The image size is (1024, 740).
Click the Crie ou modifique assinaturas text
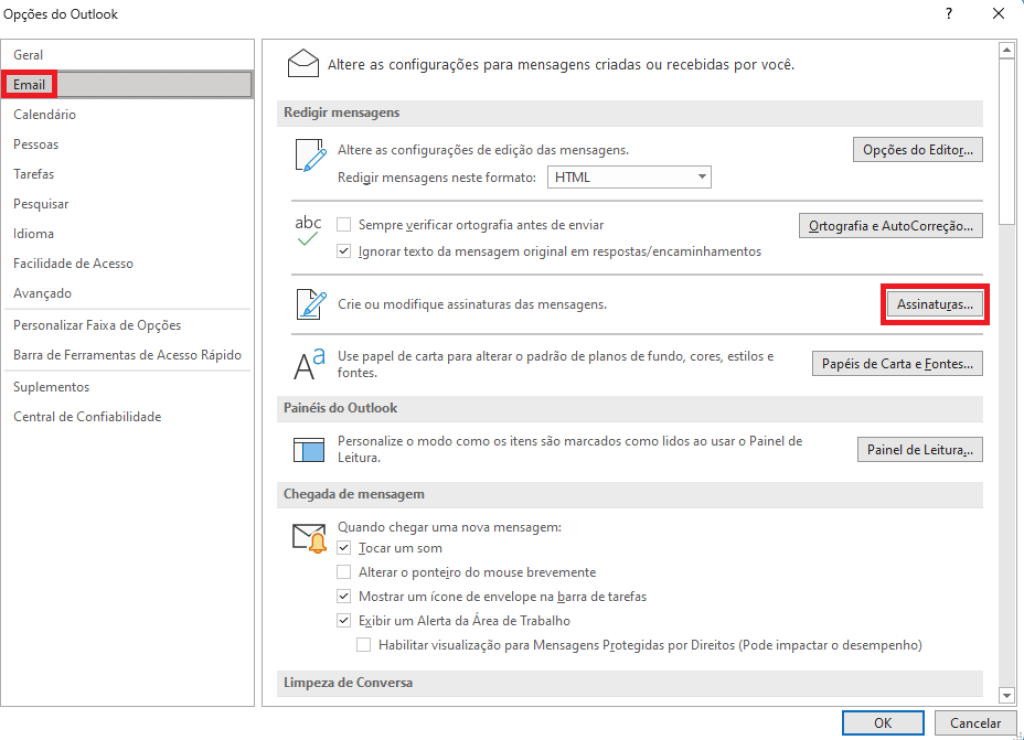(472, 304)
